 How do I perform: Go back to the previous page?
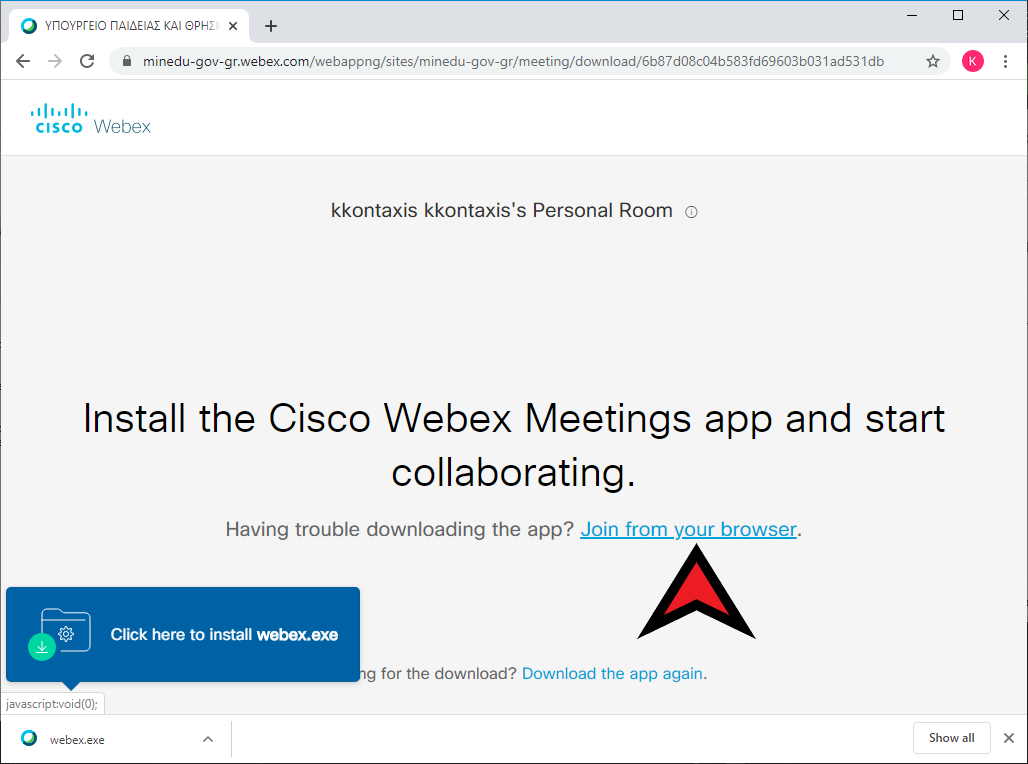pyautogui.click(x=23, y=61)
